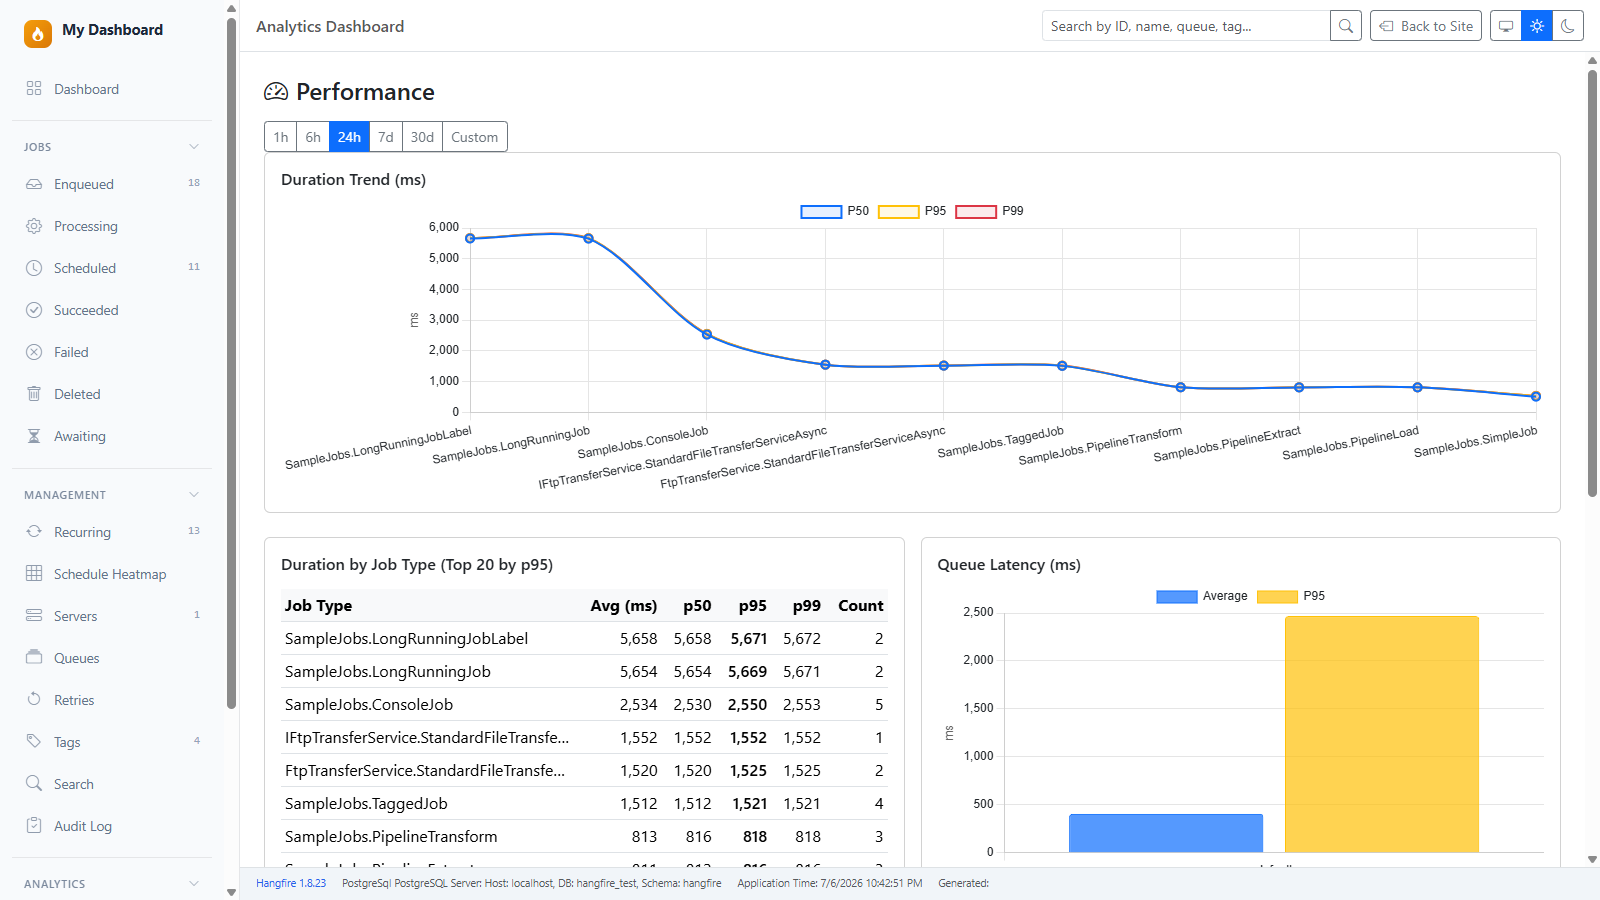Select dark theme moon icon
1600x900 pixels.
(1568, 26)
